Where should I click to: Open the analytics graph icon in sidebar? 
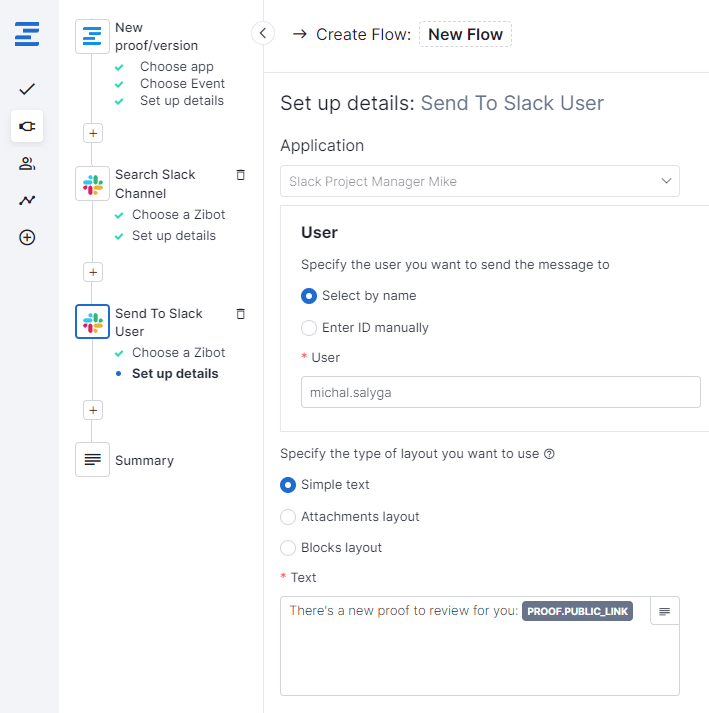27,200
